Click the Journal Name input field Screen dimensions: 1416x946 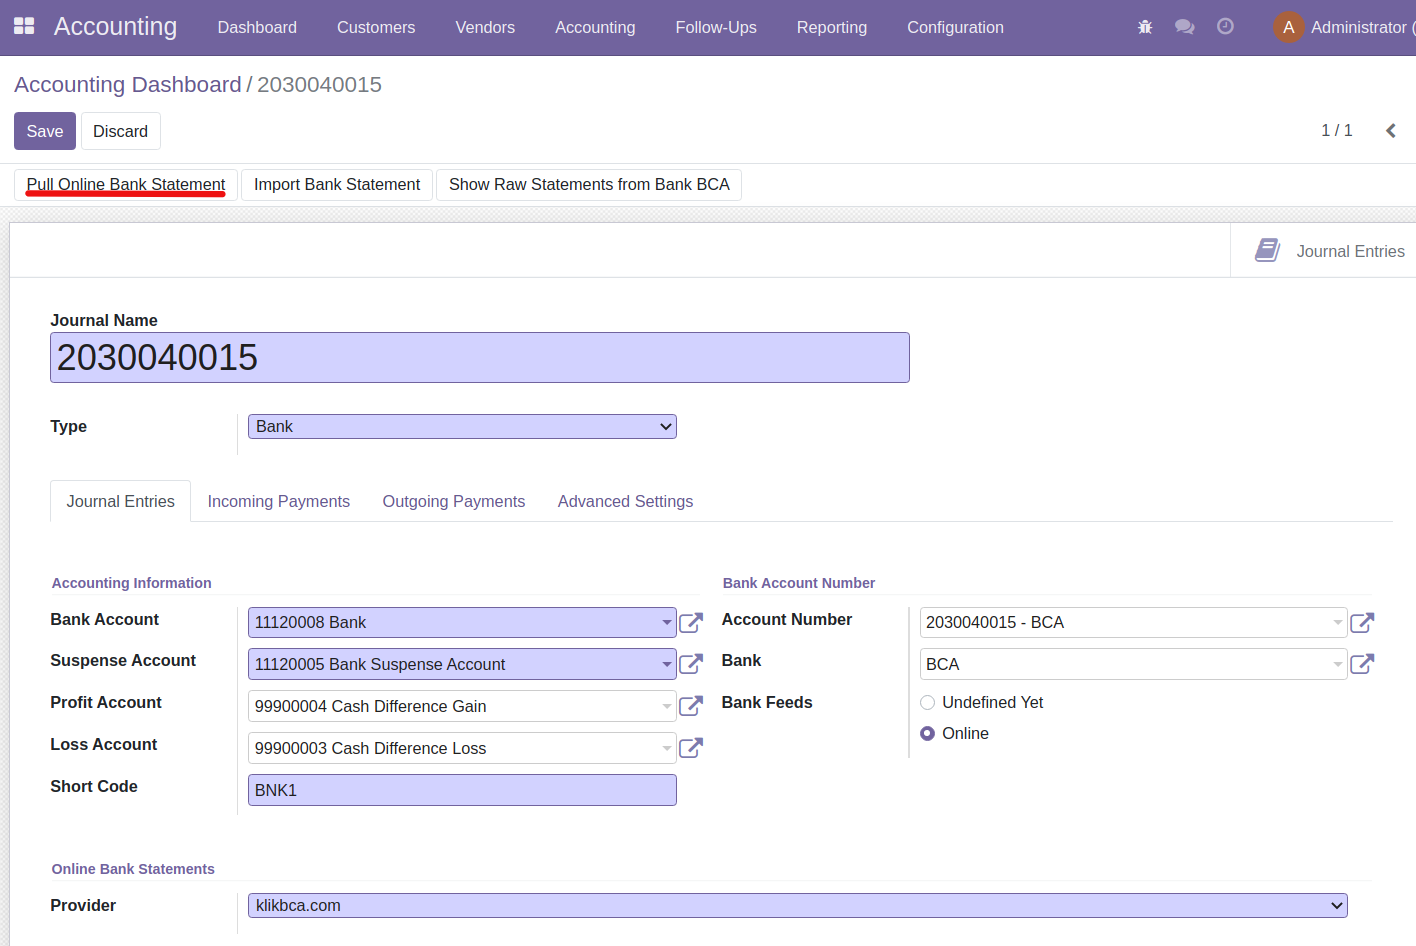pos(480,358)
